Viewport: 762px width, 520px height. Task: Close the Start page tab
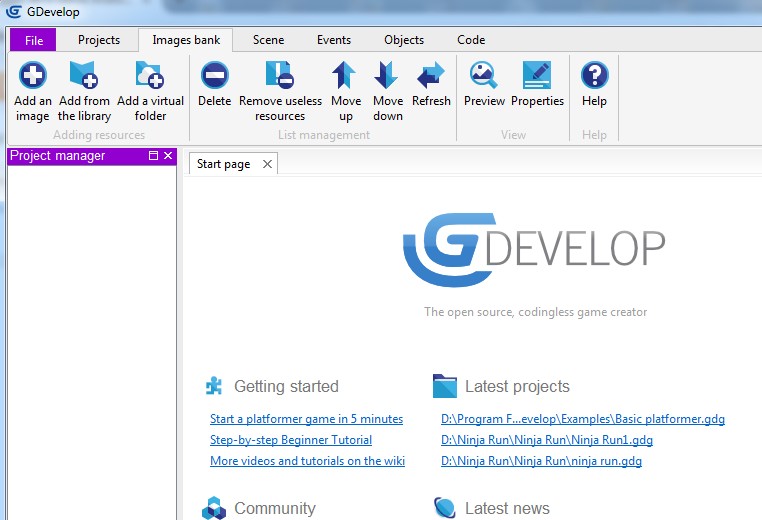(267, 164)
